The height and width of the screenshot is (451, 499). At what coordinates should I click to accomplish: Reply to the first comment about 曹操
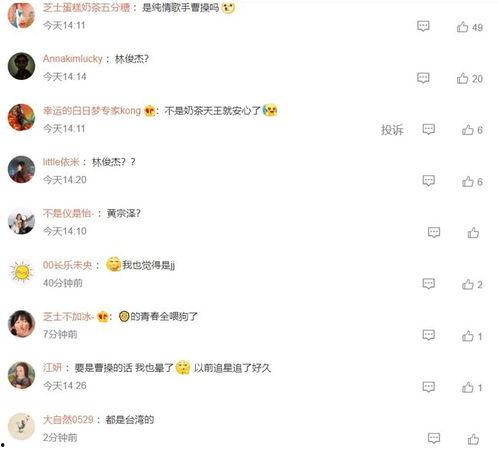coord(423,26)
